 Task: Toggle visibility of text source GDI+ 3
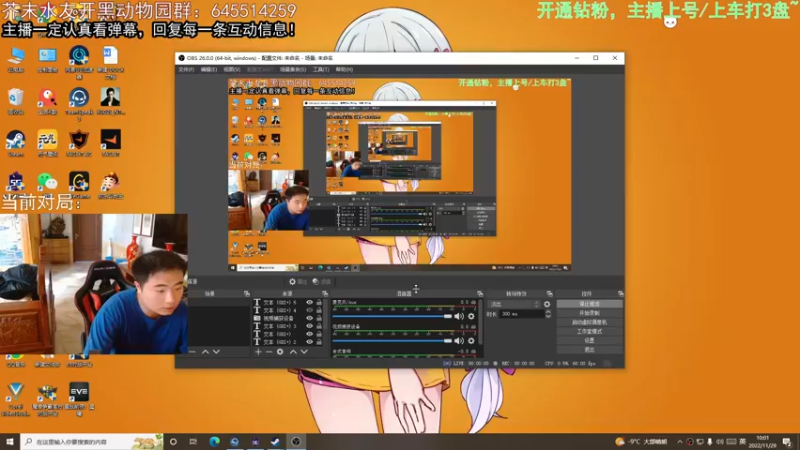pos(309,326)
